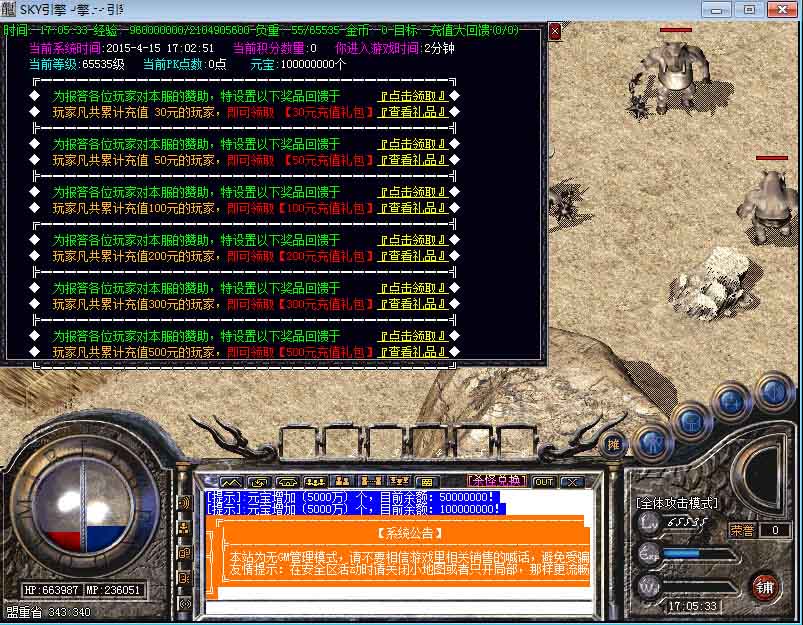Click 查看礼品 for the 100元 gift pack
The image size is (803, 625).
(413, 208)
